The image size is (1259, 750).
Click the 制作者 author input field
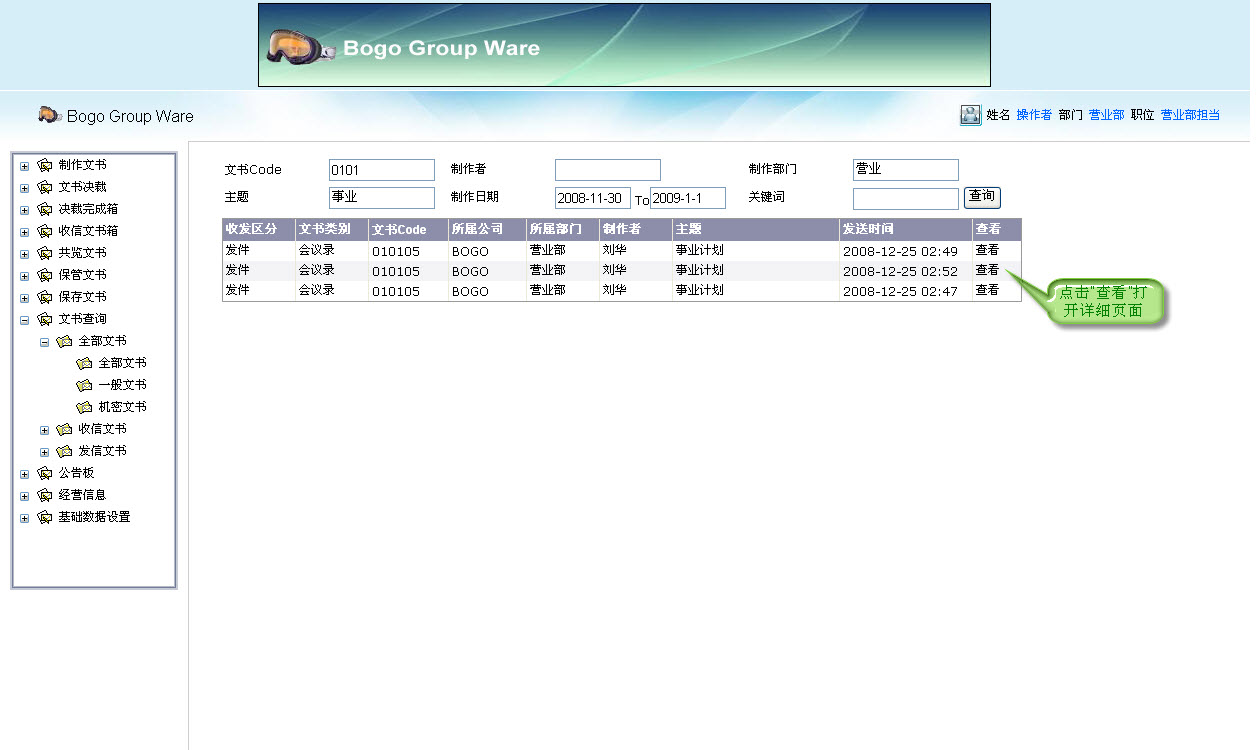[x=607, y=170]
